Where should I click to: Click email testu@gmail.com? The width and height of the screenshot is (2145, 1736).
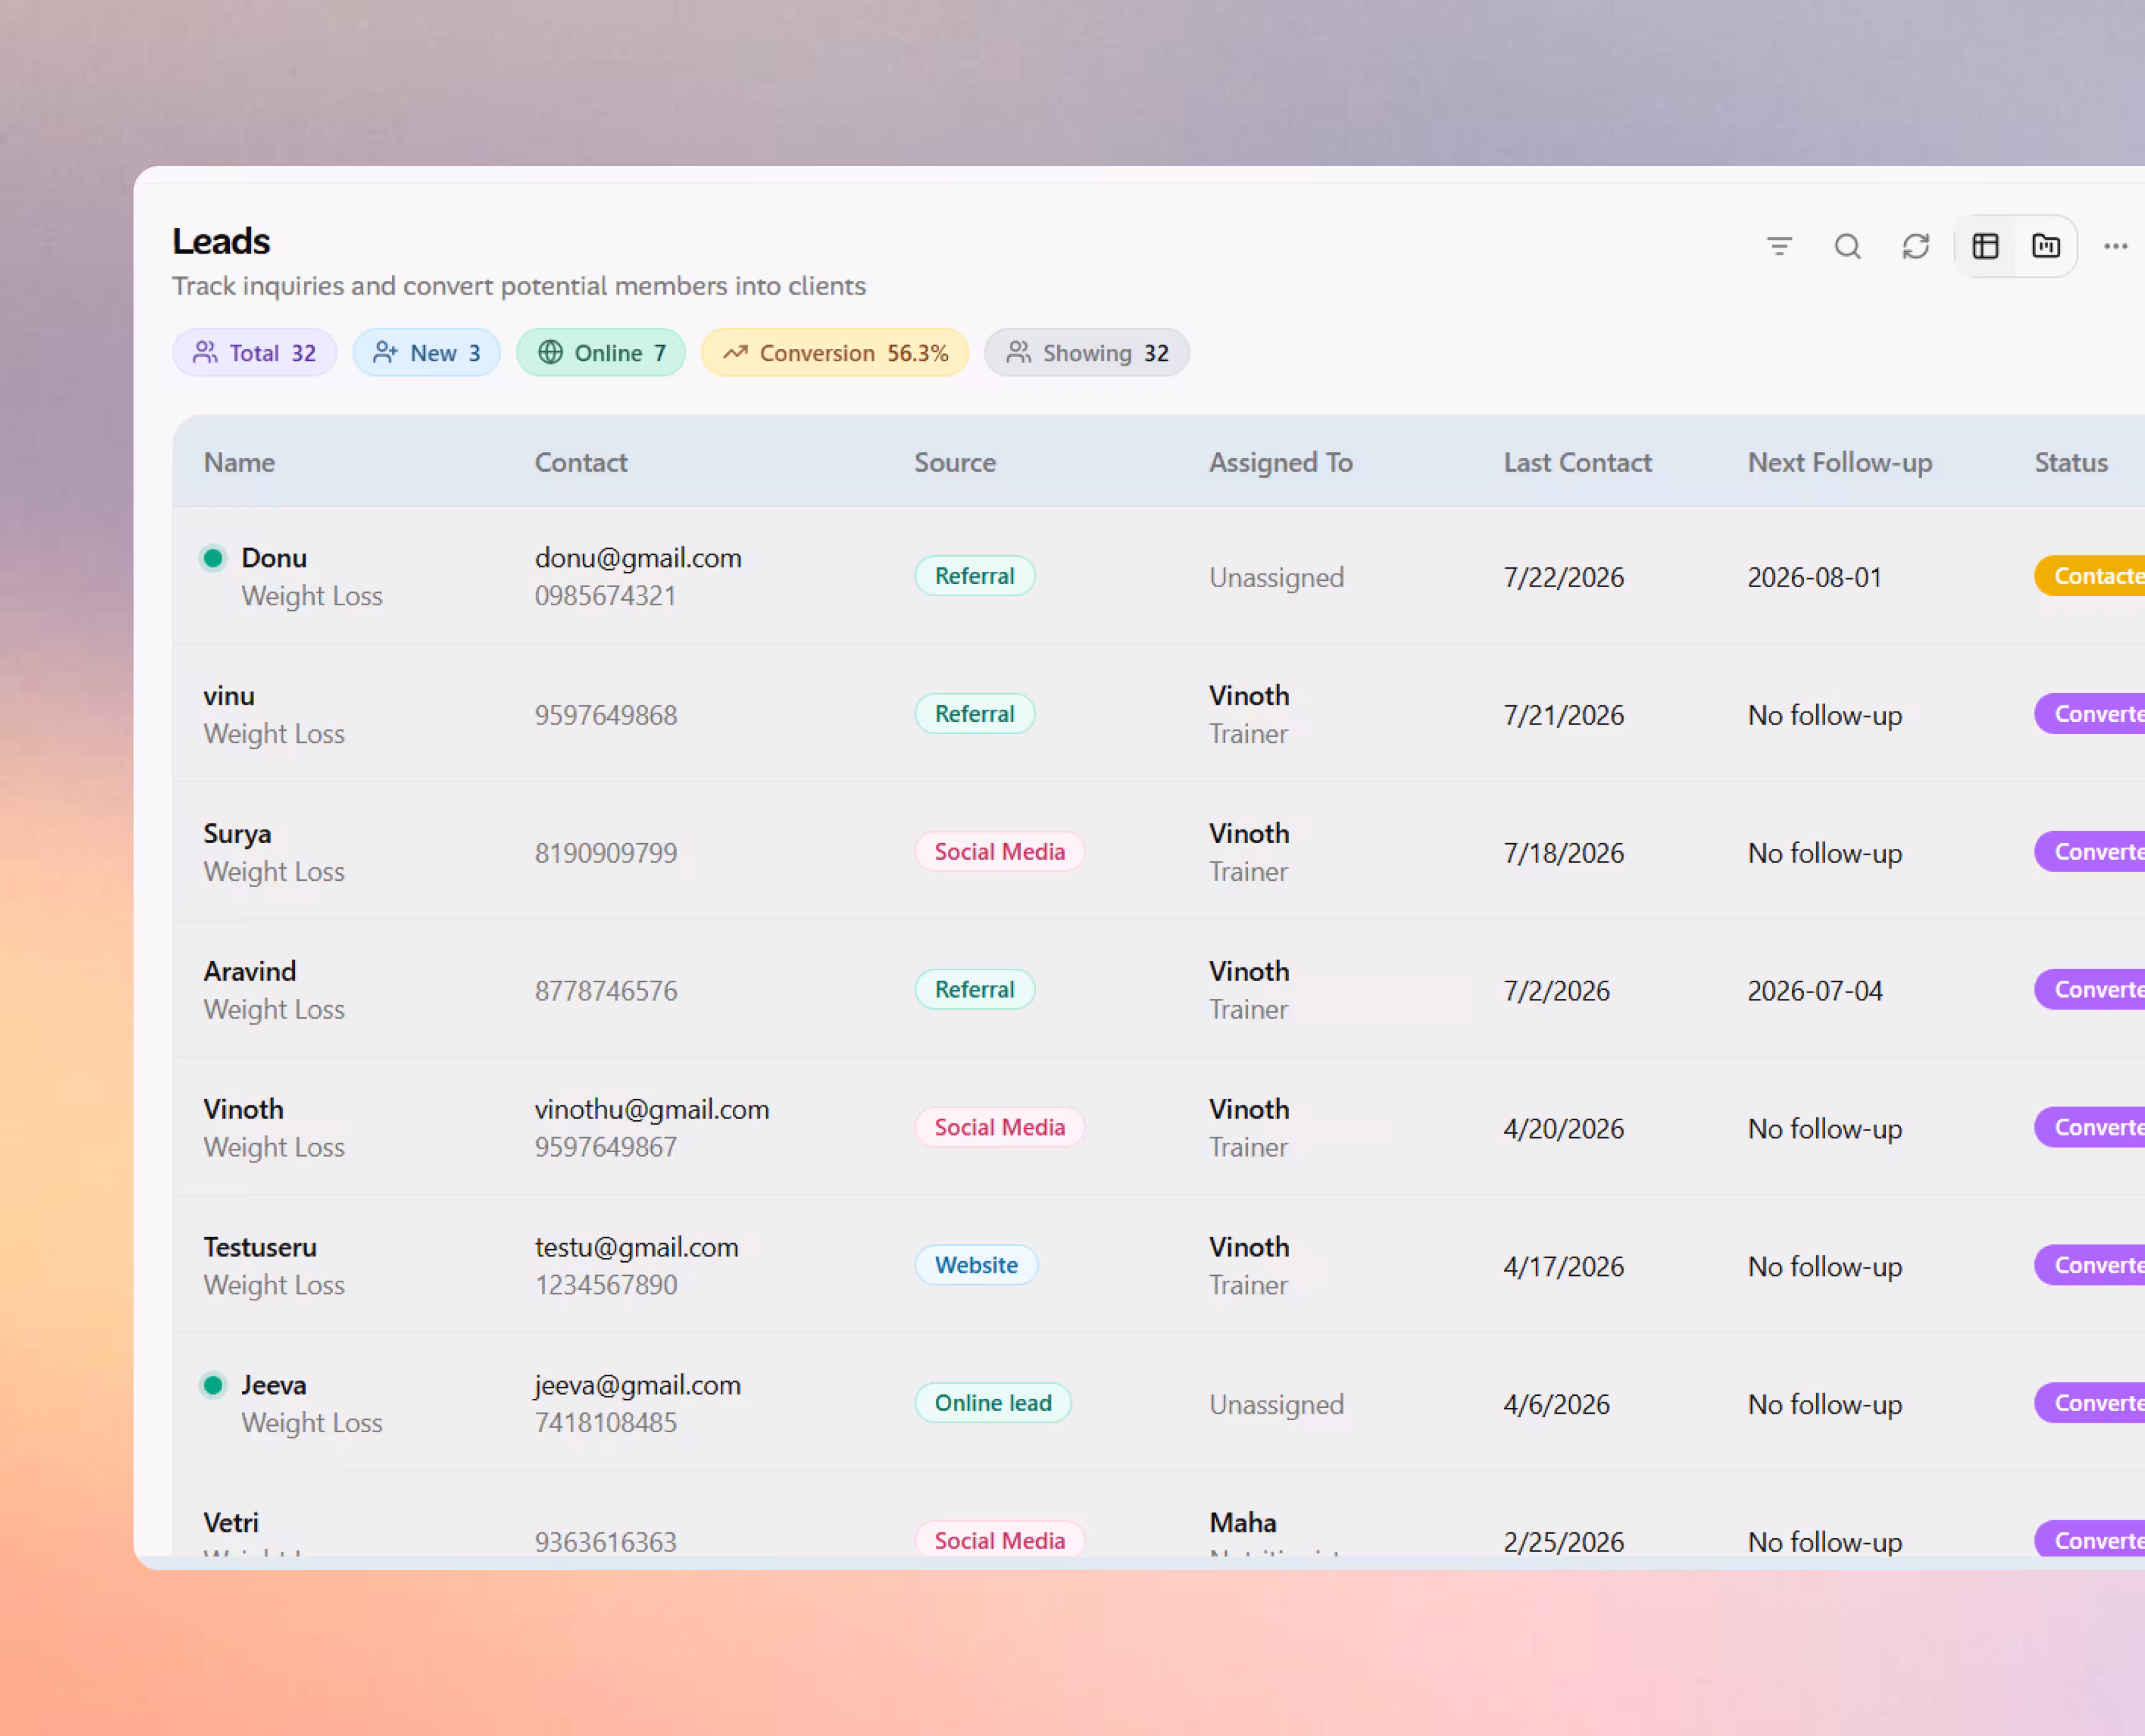(x=636, y=1248)
